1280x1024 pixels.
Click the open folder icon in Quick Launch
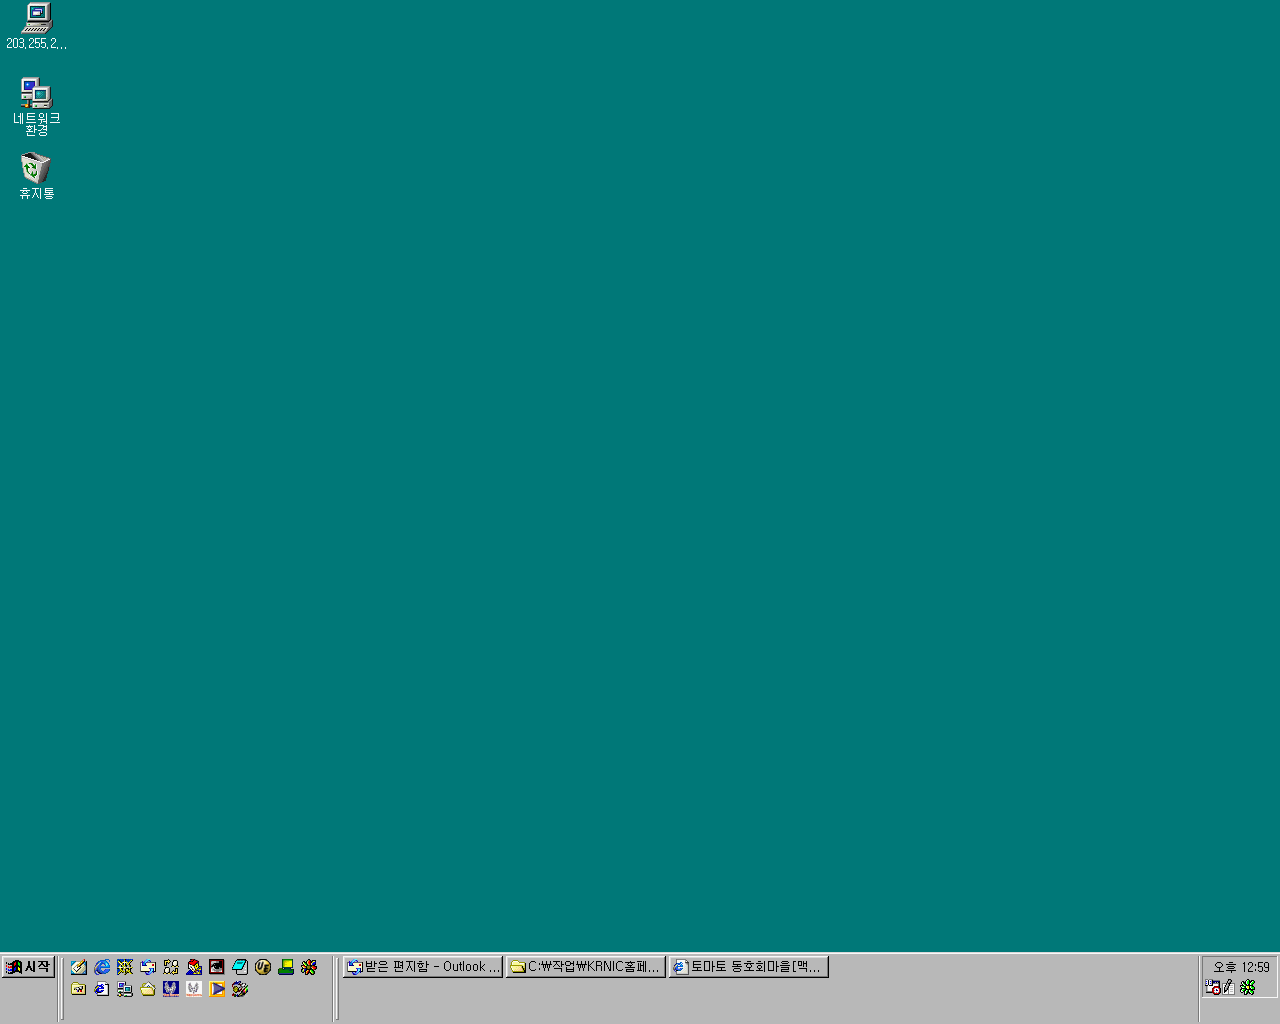click(148, 989)
